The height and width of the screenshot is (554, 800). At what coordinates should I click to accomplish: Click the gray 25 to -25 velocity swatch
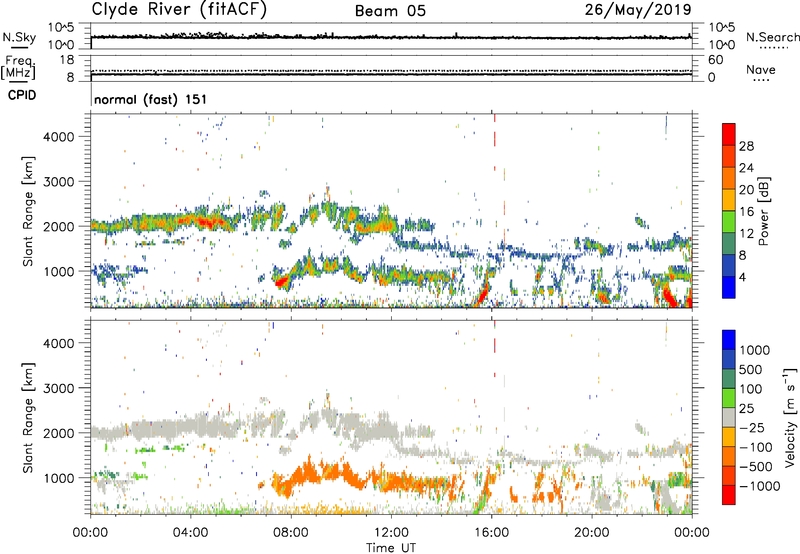point(729,417)
